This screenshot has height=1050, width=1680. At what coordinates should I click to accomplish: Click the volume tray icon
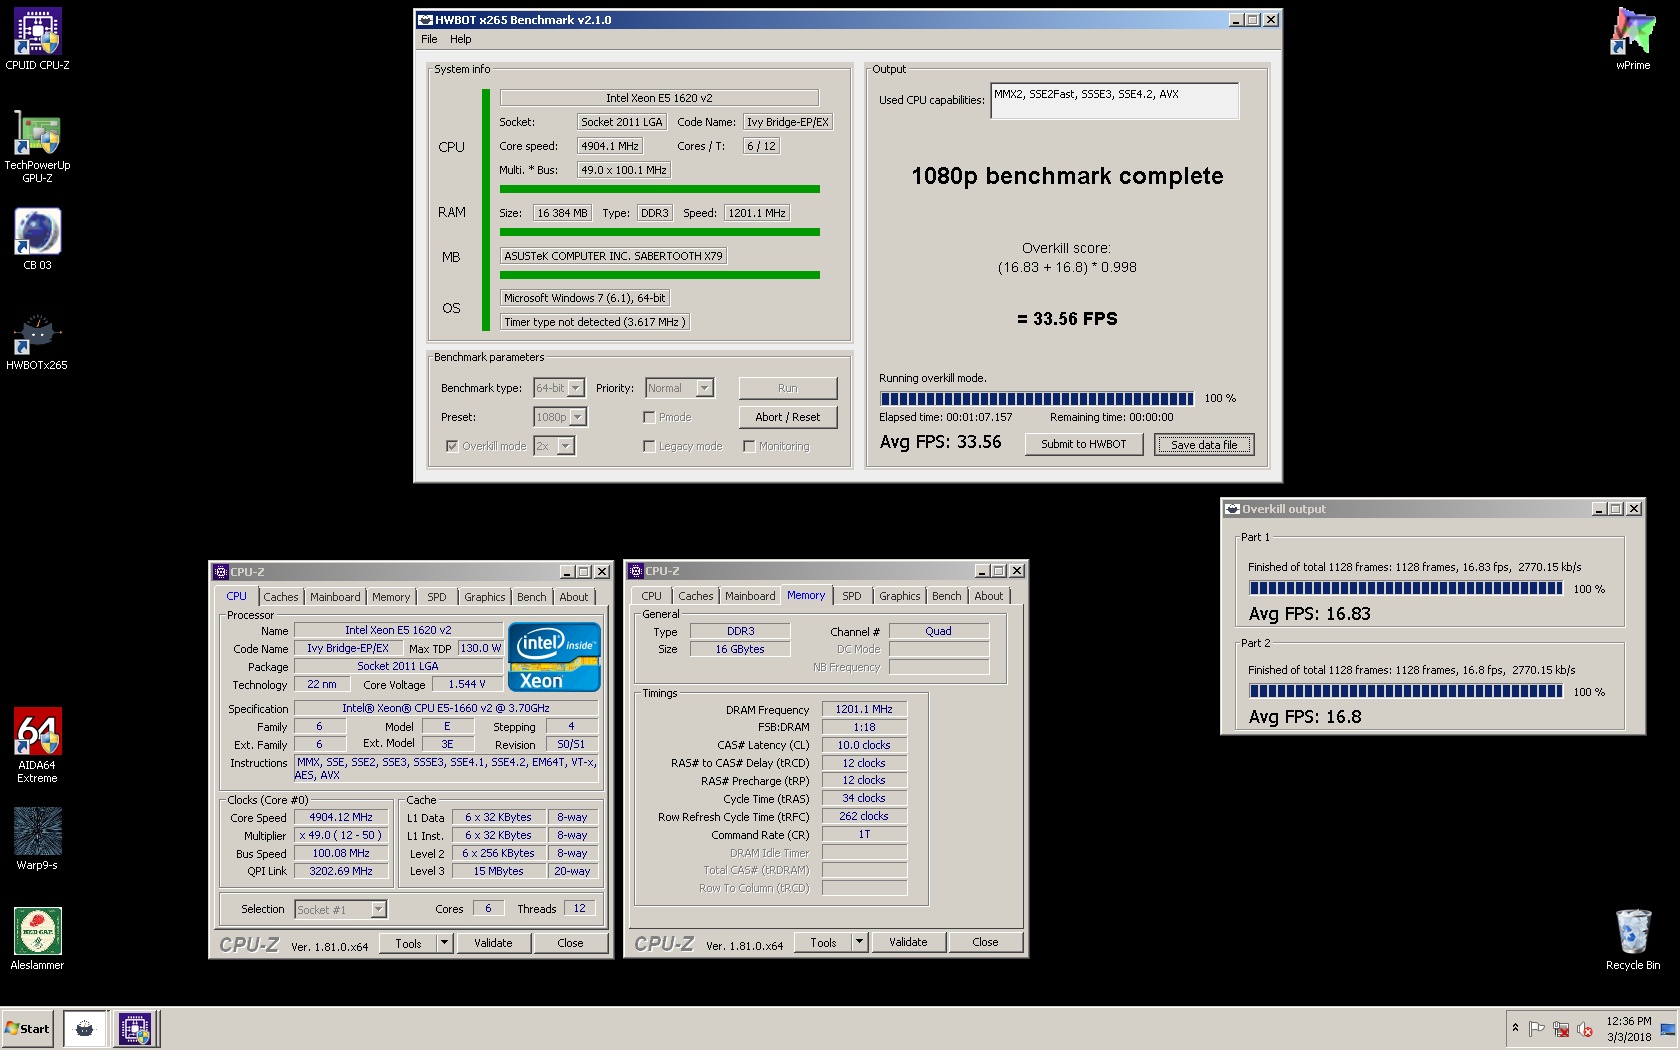[x=1585, y=1028]
